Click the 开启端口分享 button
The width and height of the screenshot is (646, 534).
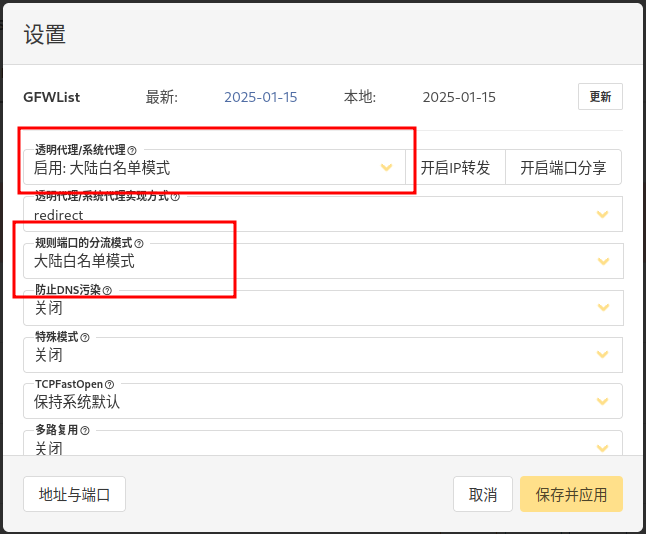pos(563,168)
